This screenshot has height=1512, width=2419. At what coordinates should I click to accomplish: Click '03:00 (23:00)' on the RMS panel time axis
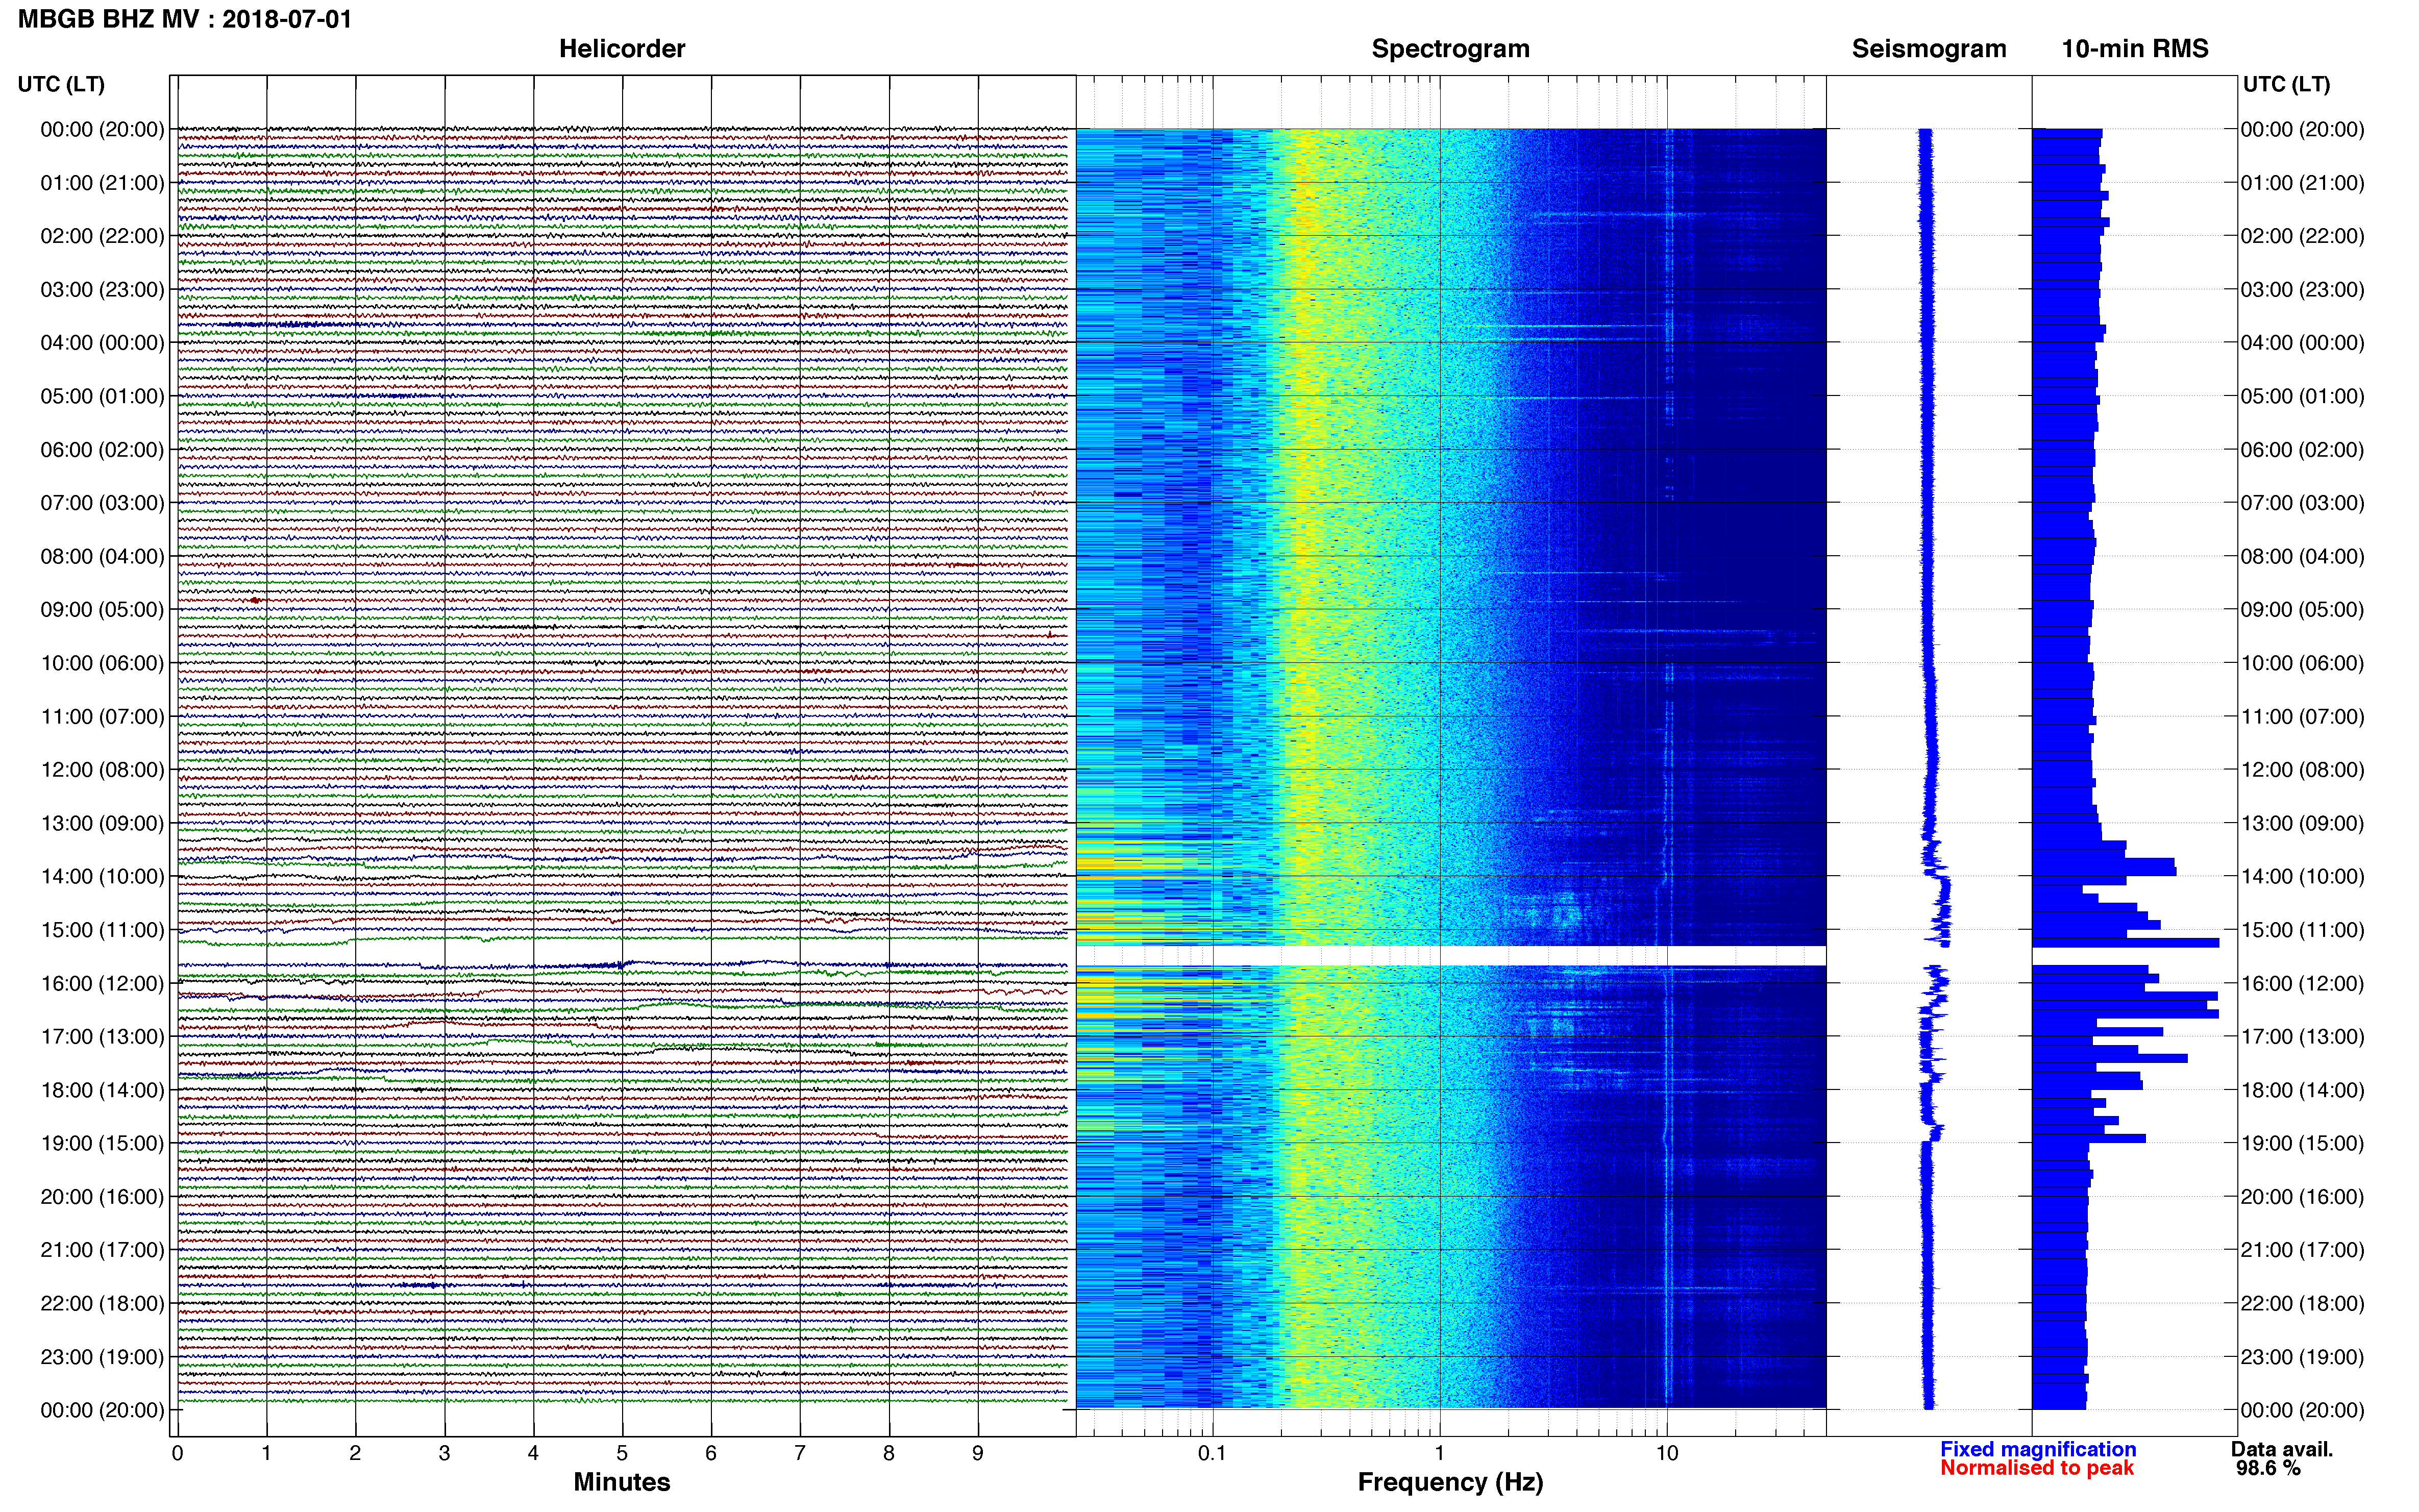coord(2302,290)
